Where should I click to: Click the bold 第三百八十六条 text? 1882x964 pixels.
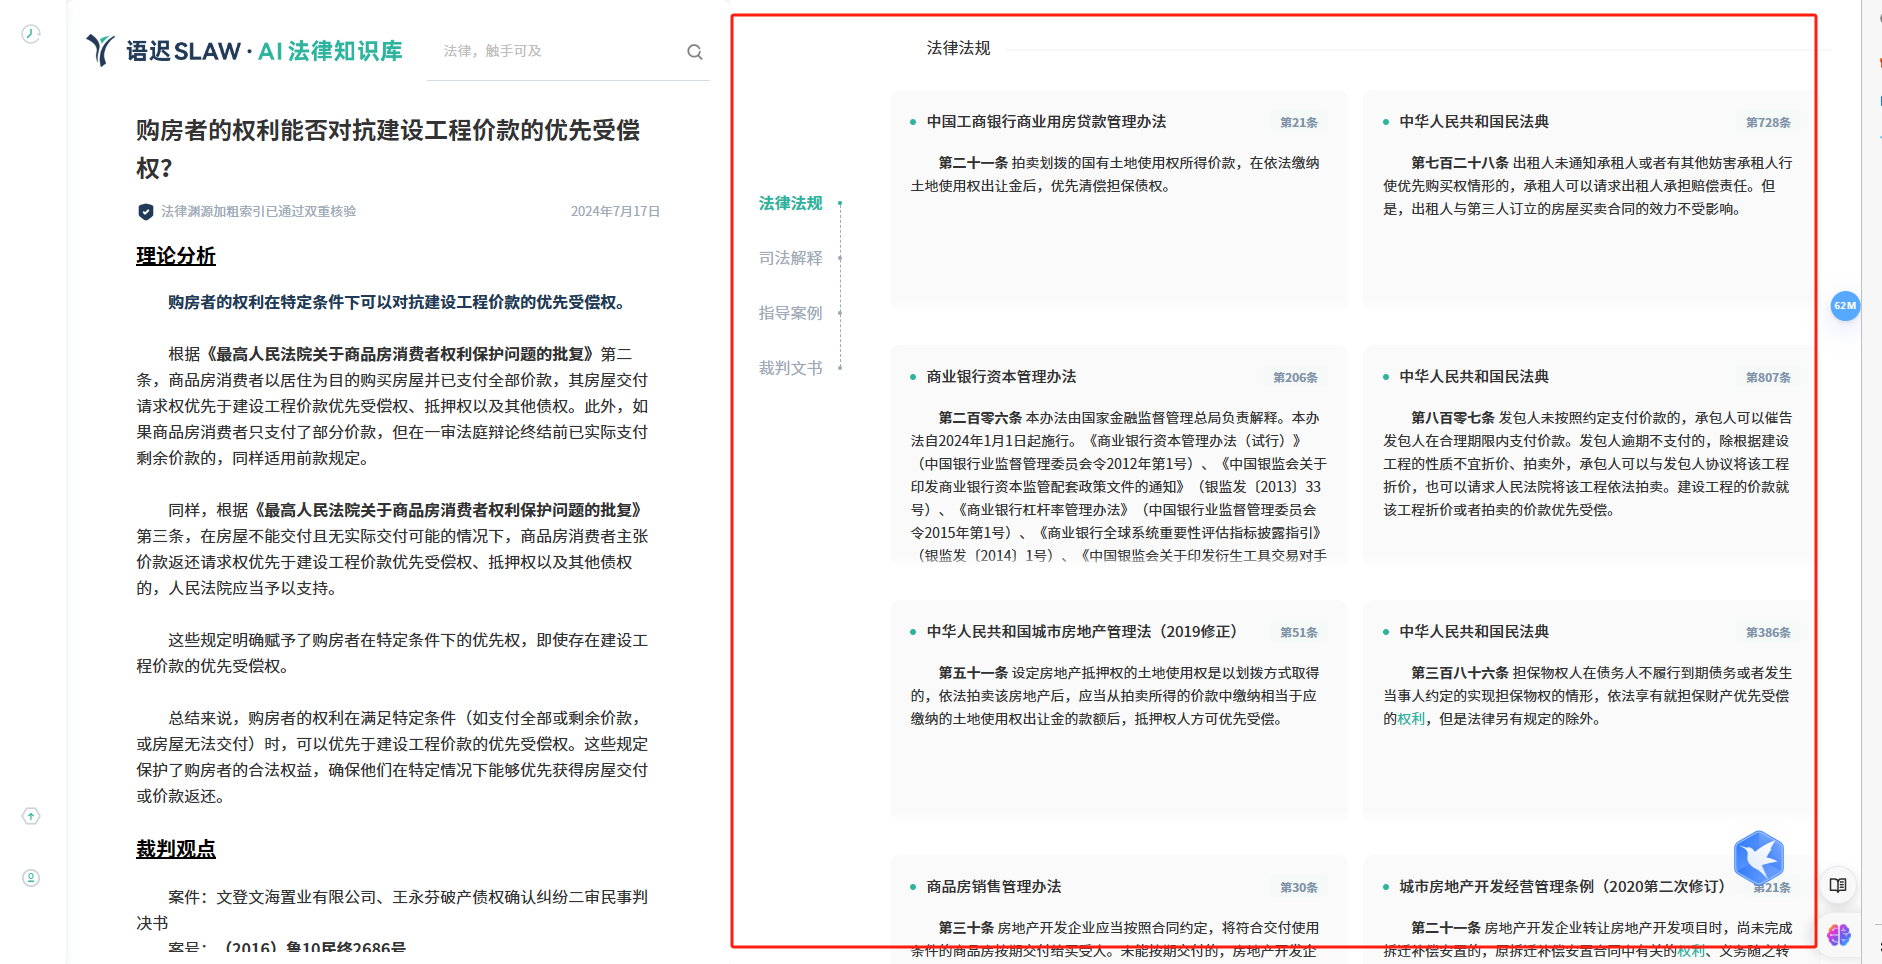[1460, 673]
